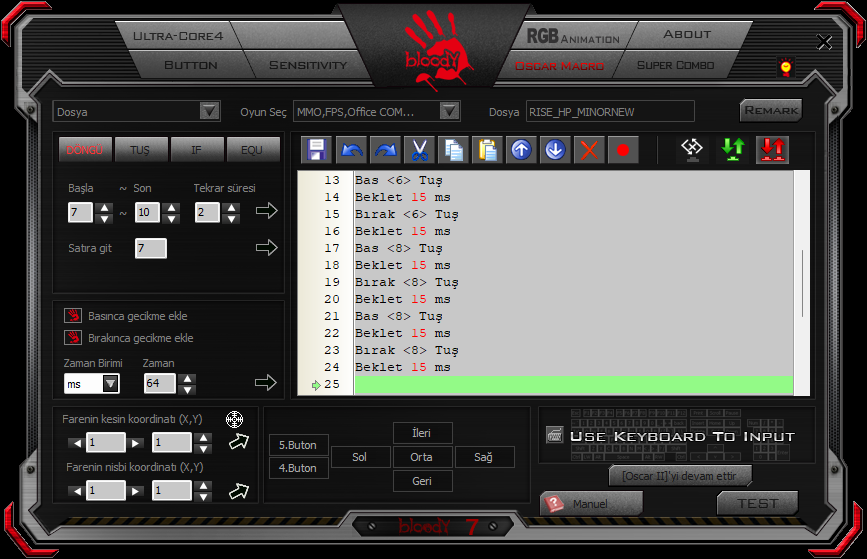Redo the macro edit
Screen dimensions: 867x559
point(385,150)
